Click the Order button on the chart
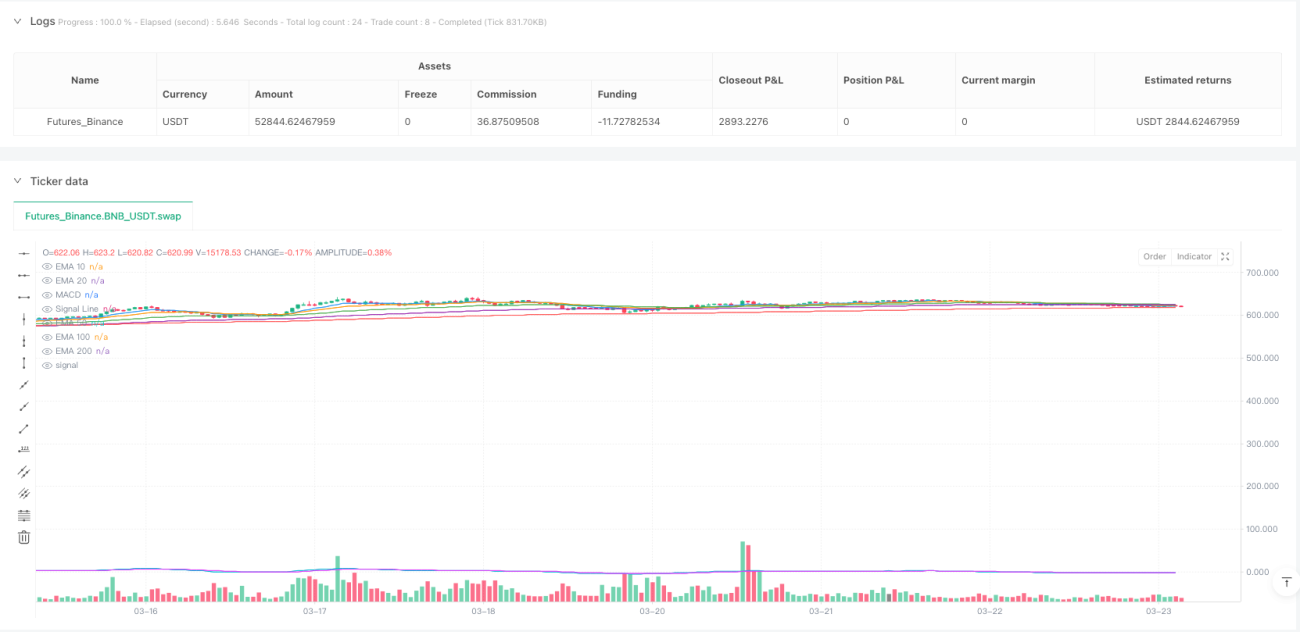 click(x=1155, y=257)
